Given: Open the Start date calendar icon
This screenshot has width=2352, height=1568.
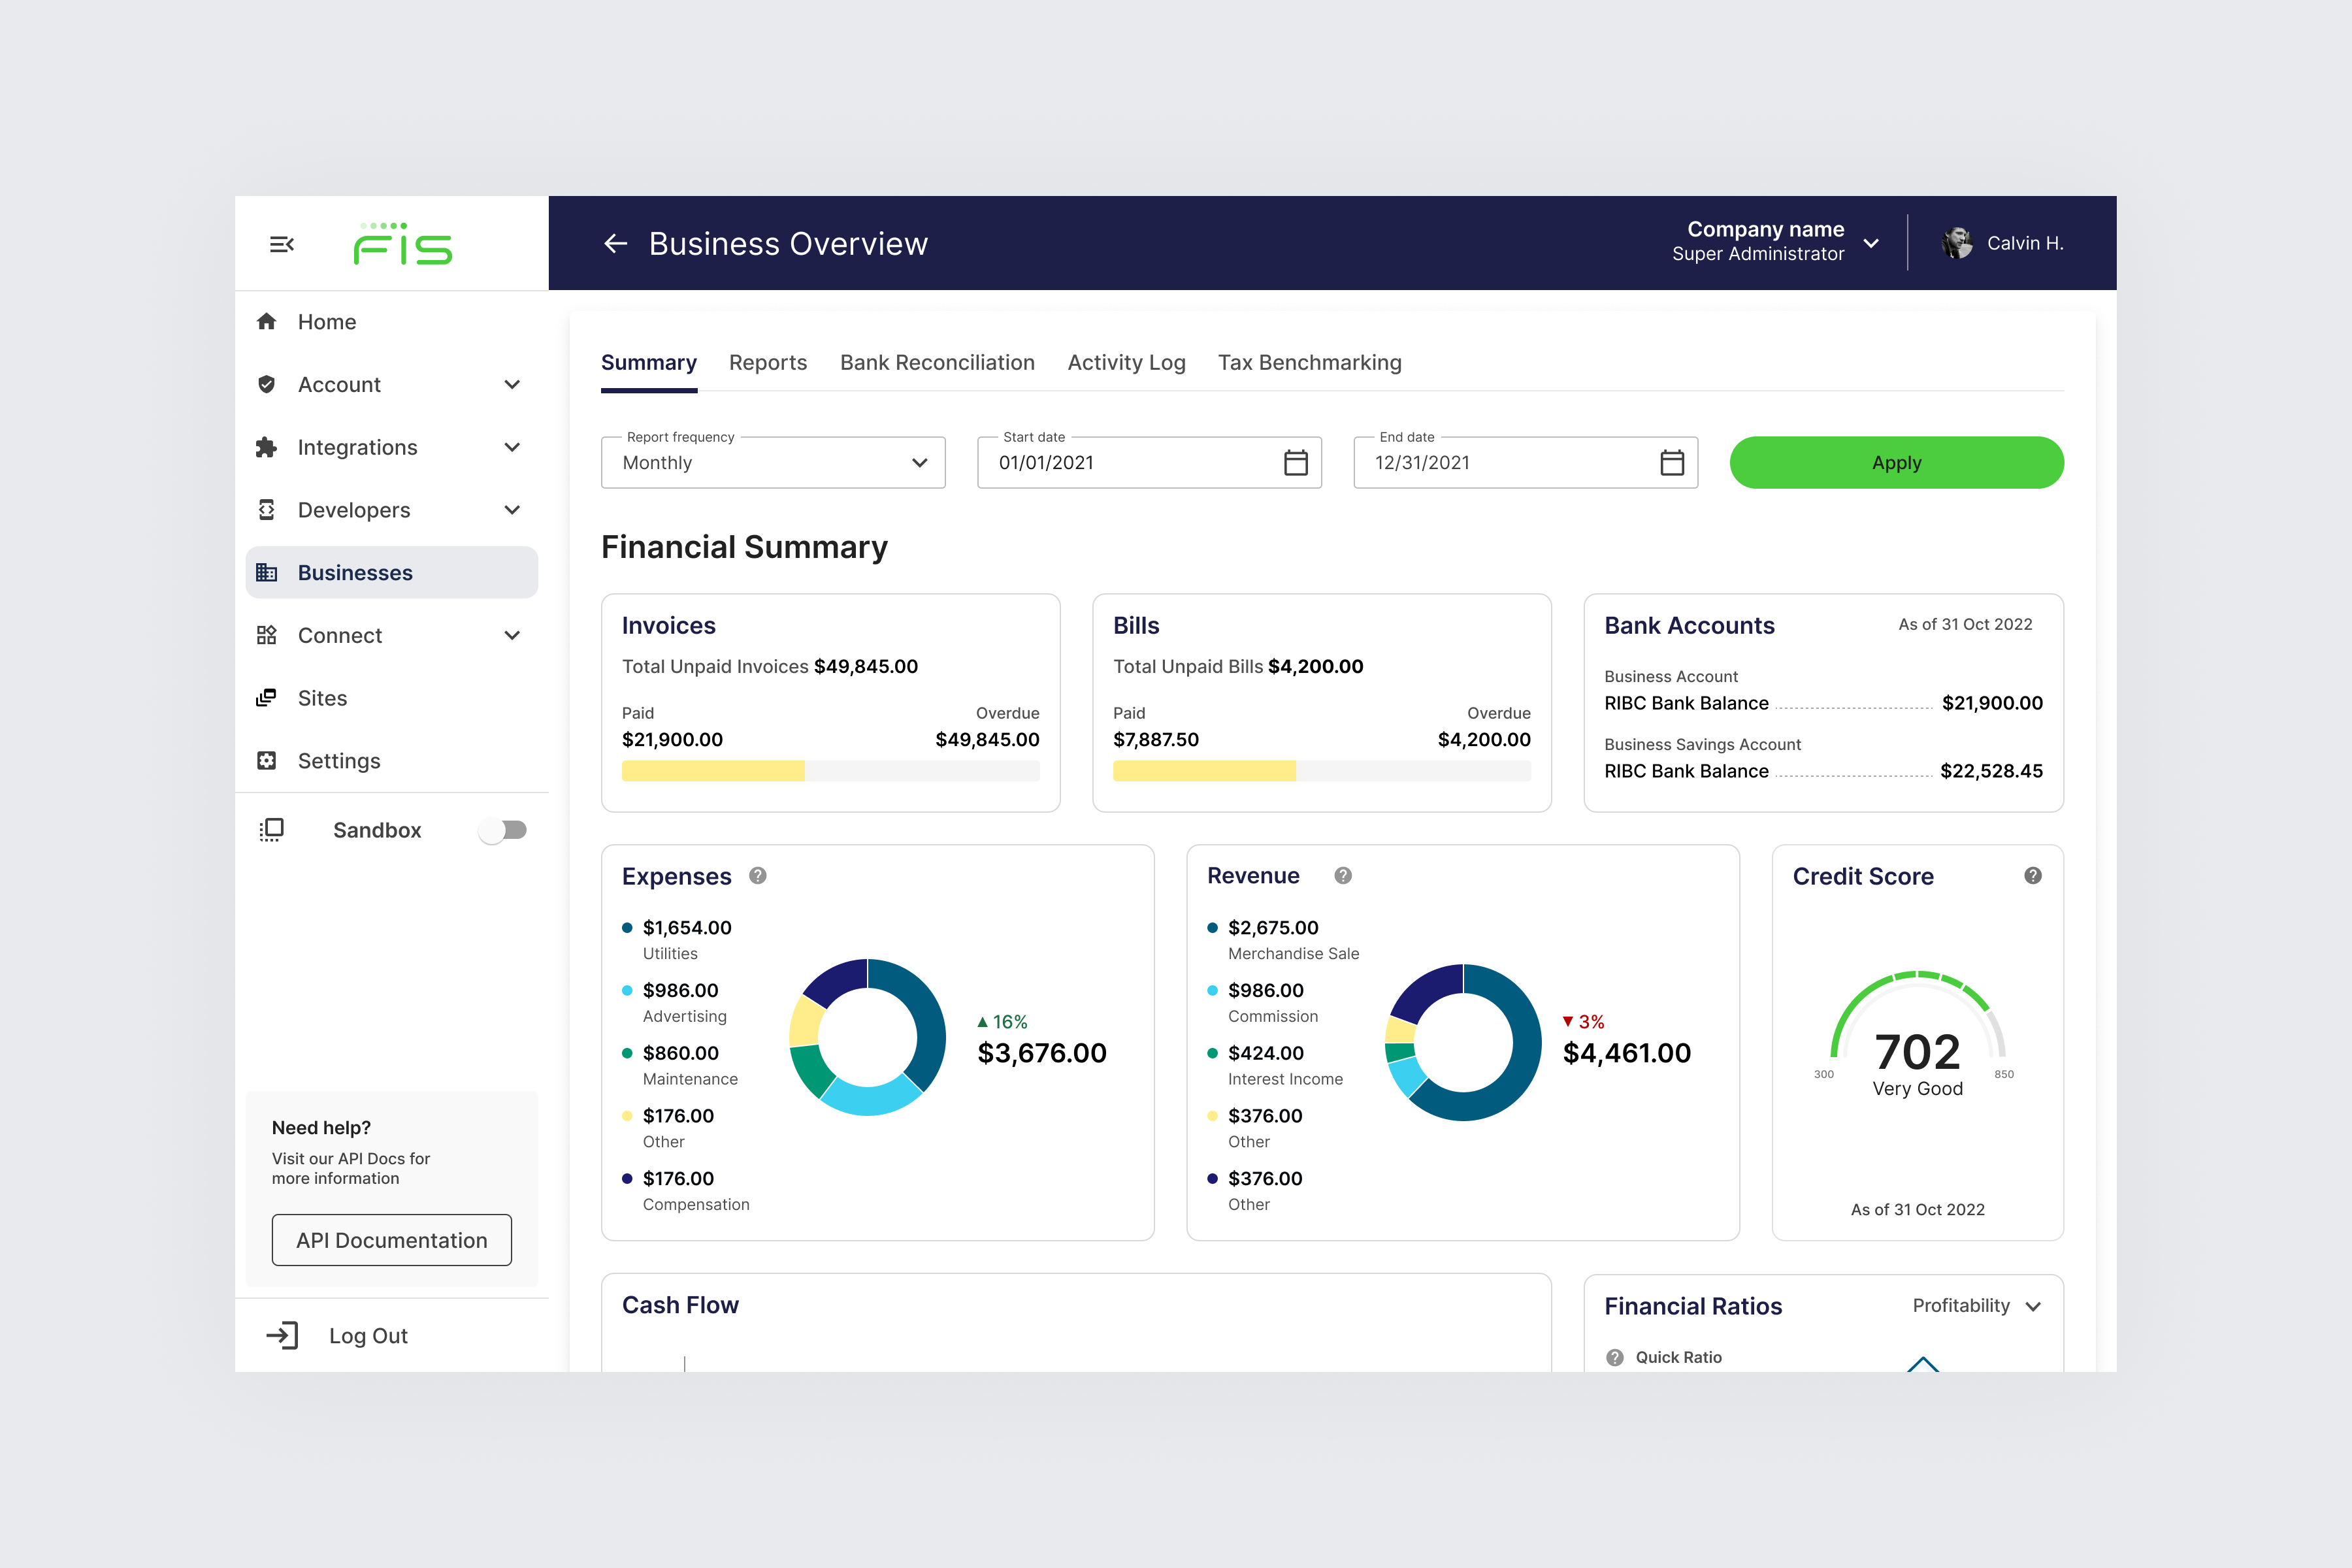Looking at the screenshot, I should click(1295, 463).
